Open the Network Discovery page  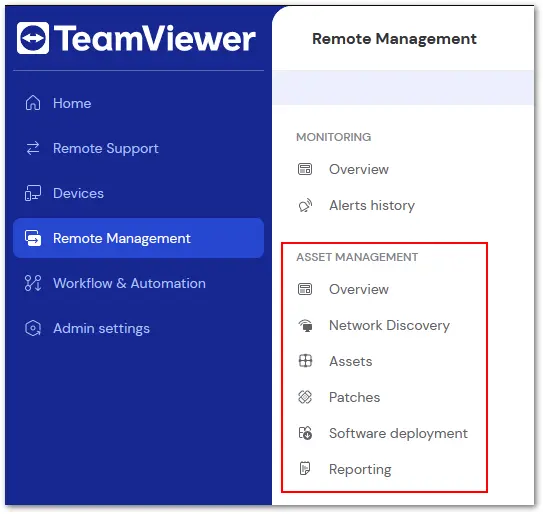(x=389, y=325)
